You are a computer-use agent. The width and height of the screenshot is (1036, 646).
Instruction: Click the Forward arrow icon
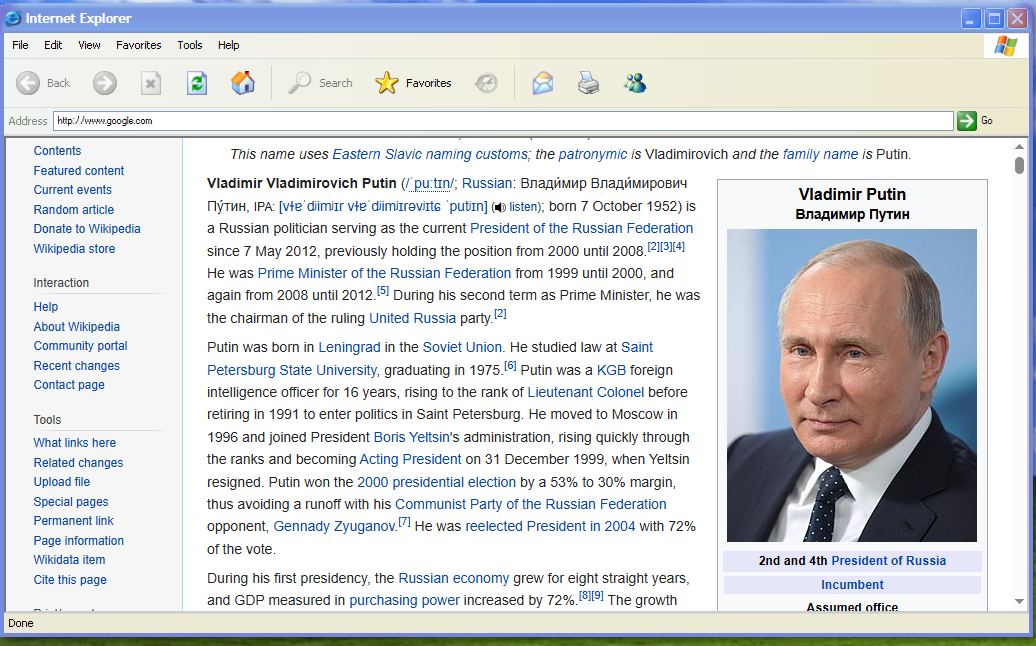[x=105, y=83]
